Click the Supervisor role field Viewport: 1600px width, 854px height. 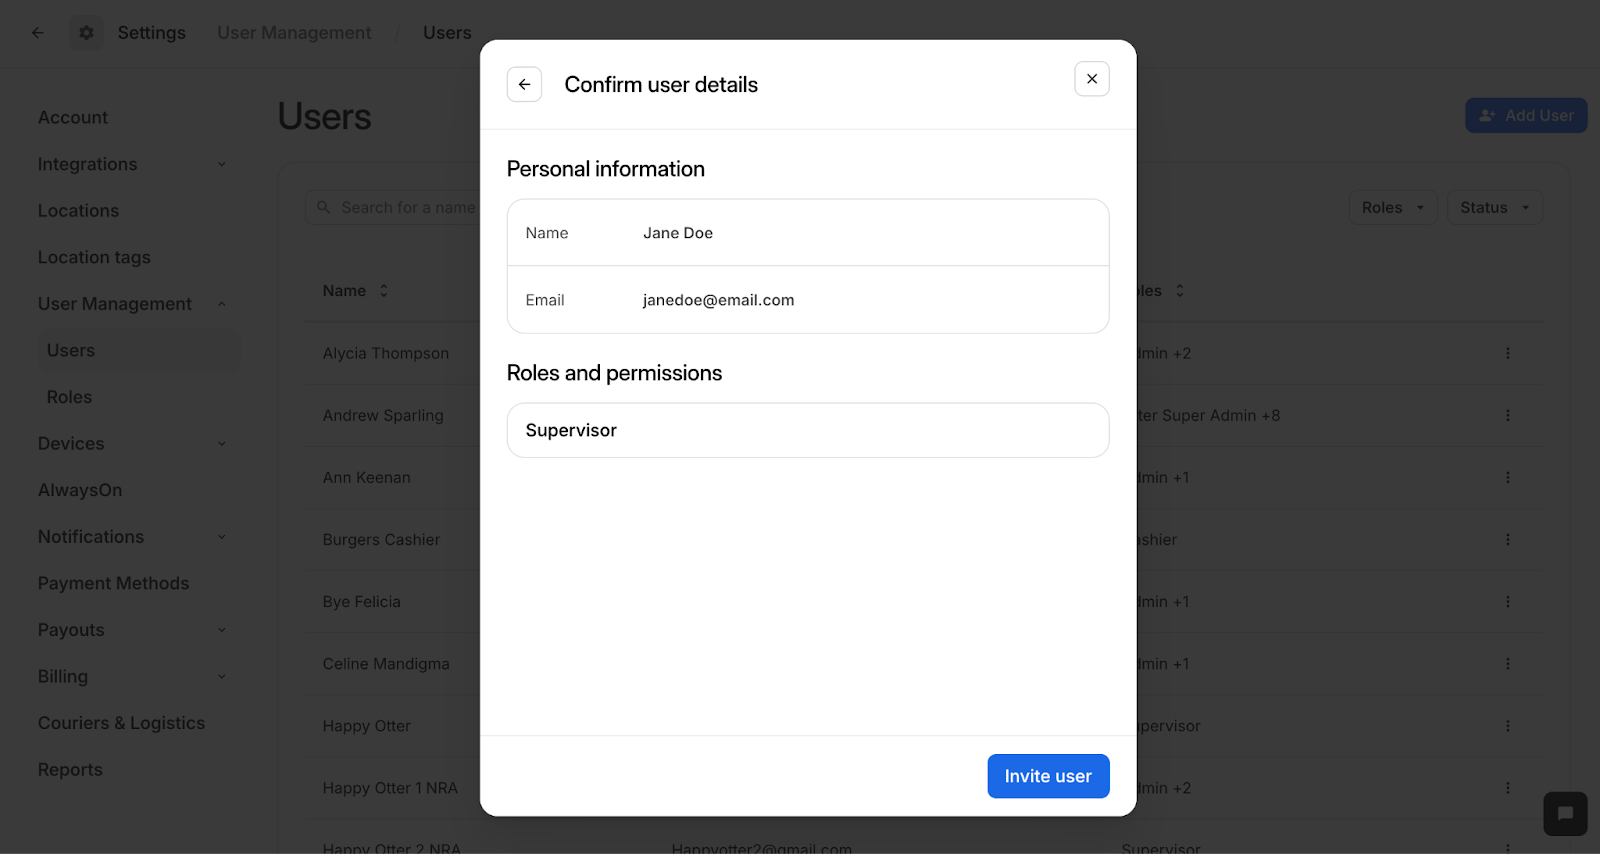tap(808, 430)
